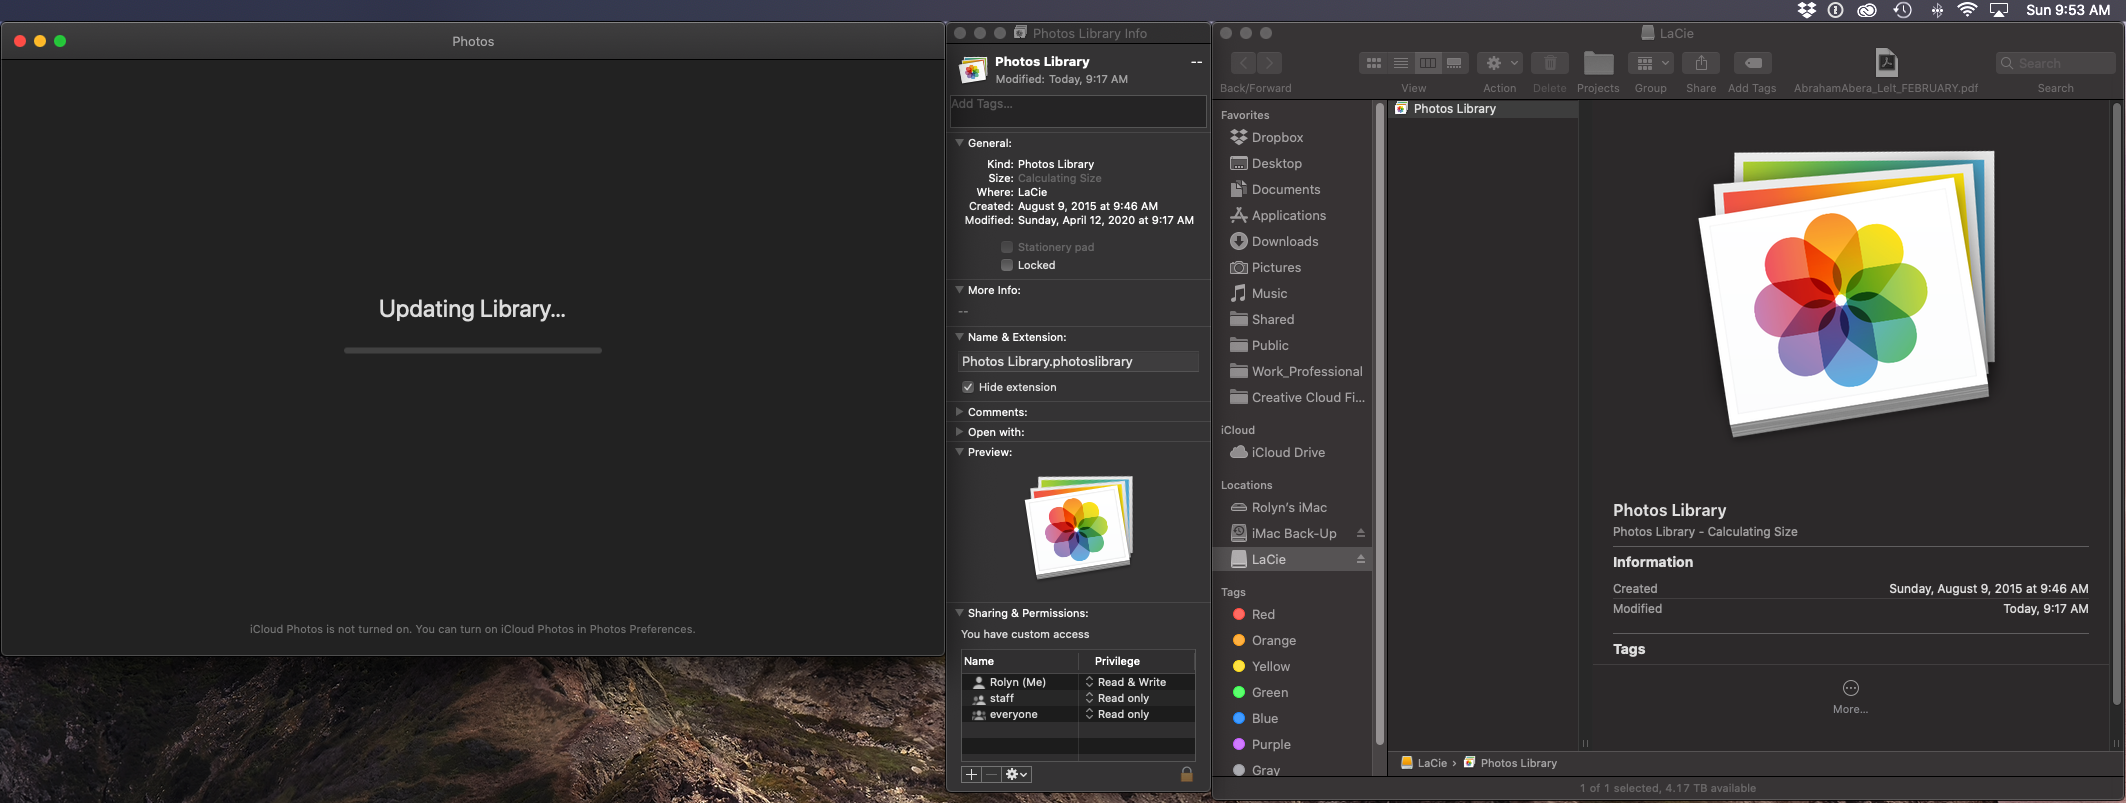Screen dimensions: 2126x803
Task: Switch Finder to gallery view
Action: 1454,63
